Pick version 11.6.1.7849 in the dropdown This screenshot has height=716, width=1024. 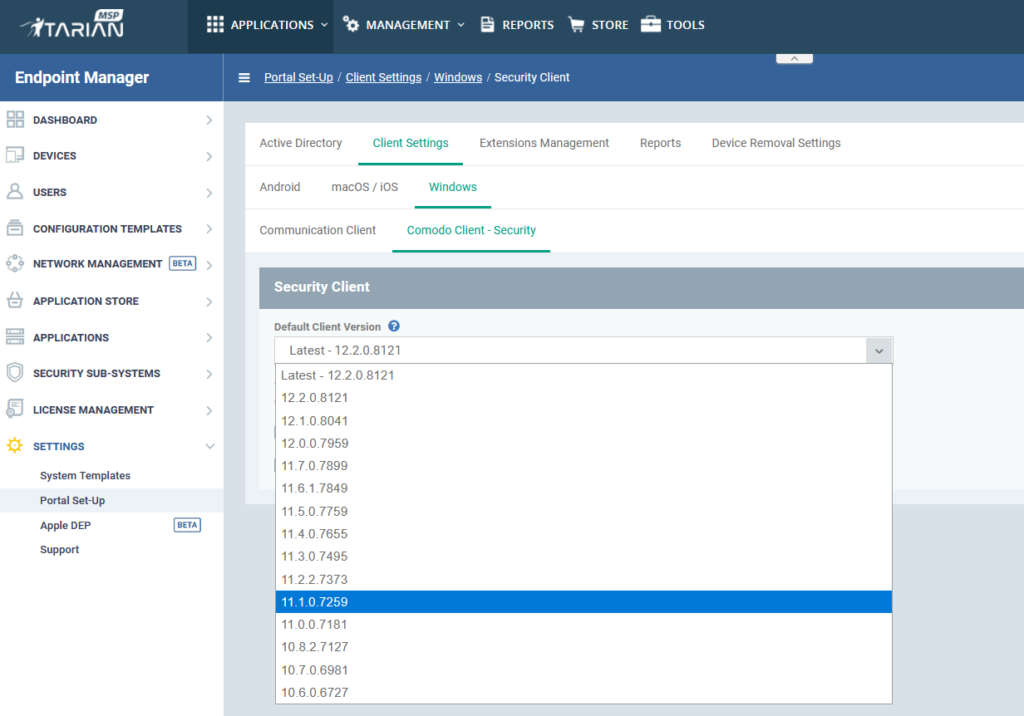(x=584, y=488)
